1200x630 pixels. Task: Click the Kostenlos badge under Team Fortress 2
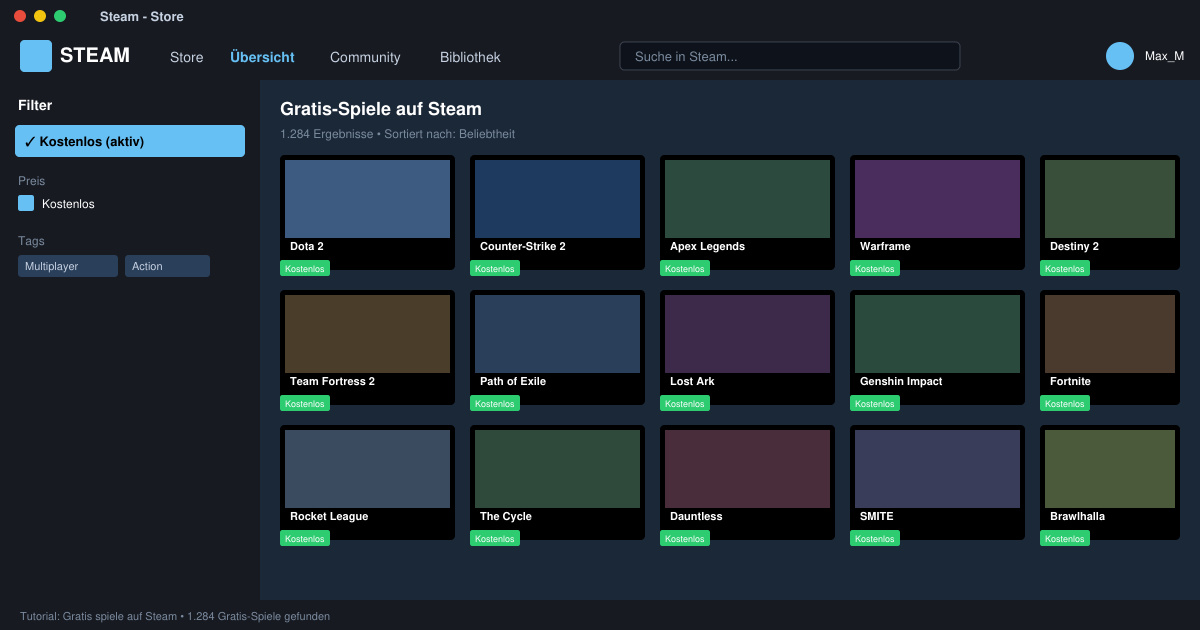pyautogui.click(x=305, y=403)
